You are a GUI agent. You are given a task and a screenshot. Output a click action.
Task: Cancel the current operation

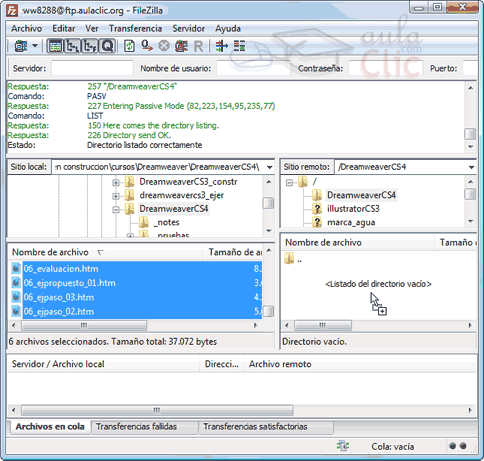[x=164, y=46]
